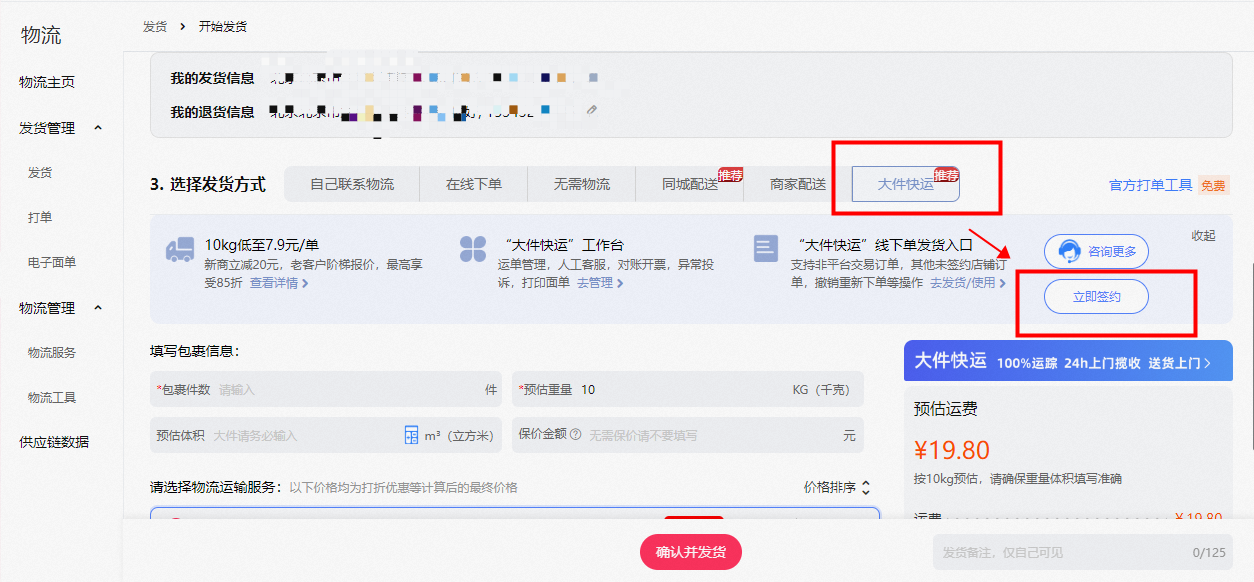Toggle 价格排序 sorting
Viewport: 1254px width, 582px height.
tap(837, 488)
